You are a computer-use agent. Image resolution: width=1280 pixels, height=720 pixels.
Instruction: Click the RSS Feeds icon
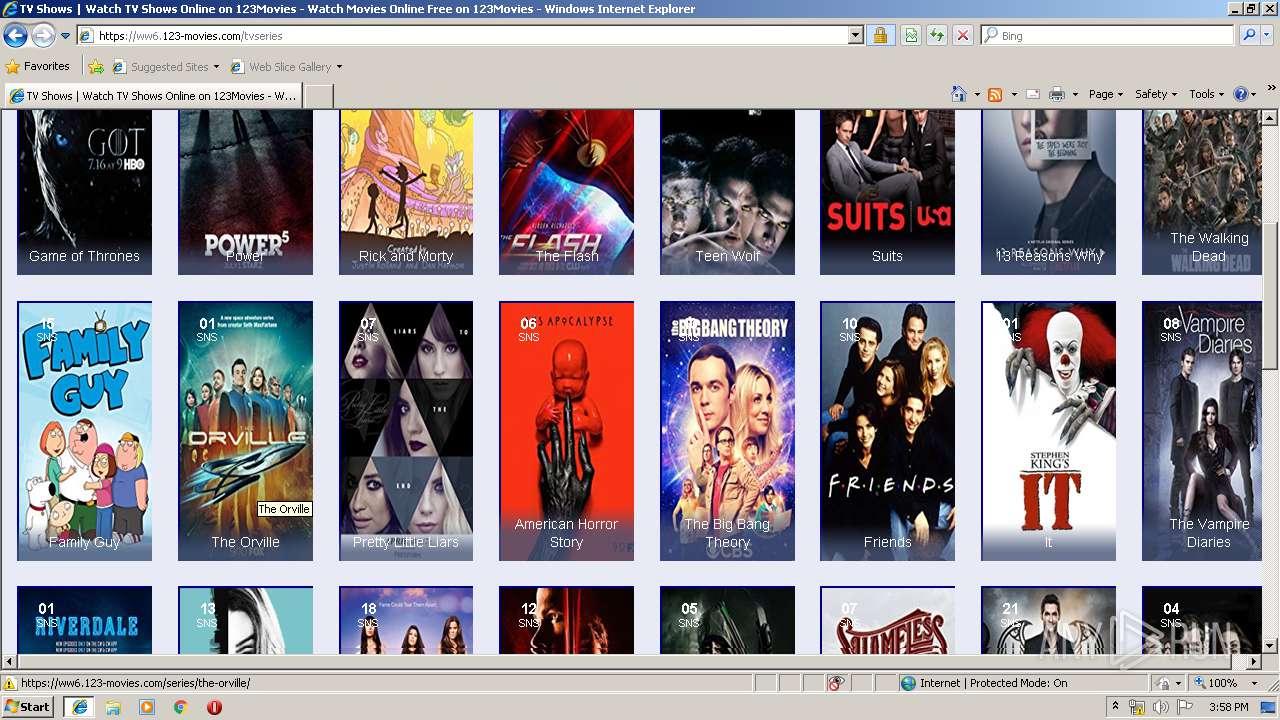tap(995, 94)
